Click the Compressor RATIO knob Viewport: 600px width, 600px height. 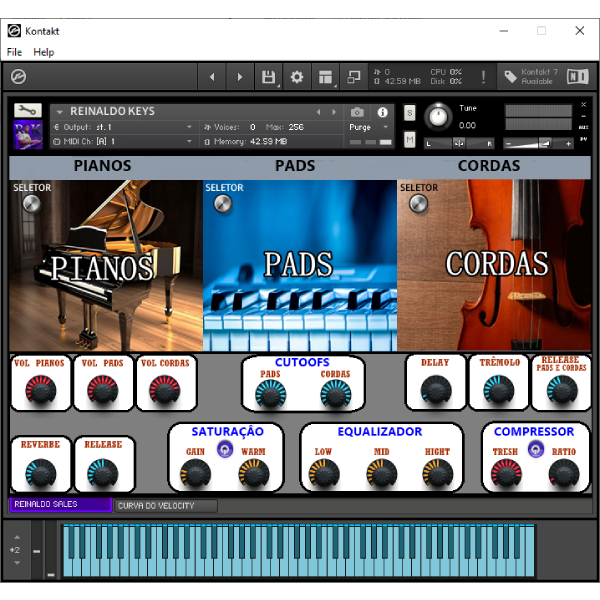(564, 474)
